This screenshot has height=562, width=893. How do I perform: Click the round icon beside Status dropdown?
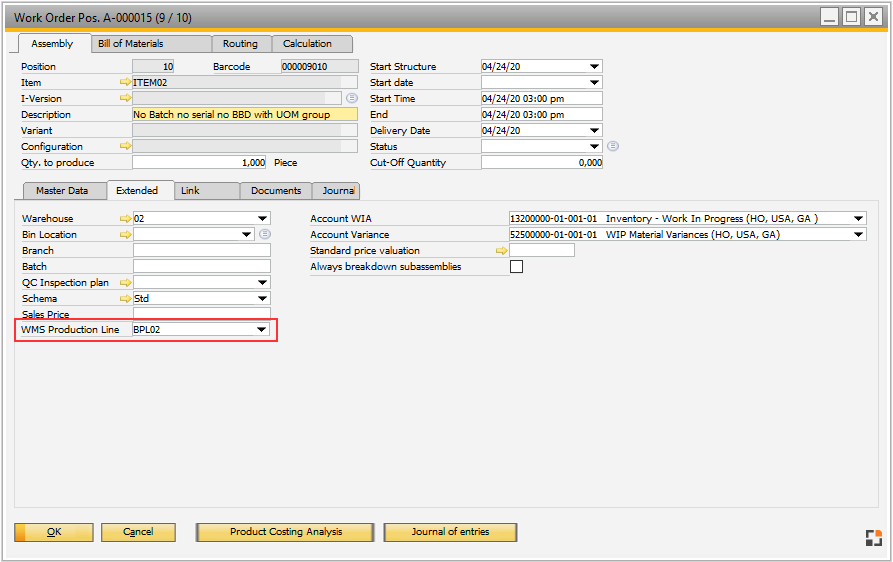(x=613, y=146)
